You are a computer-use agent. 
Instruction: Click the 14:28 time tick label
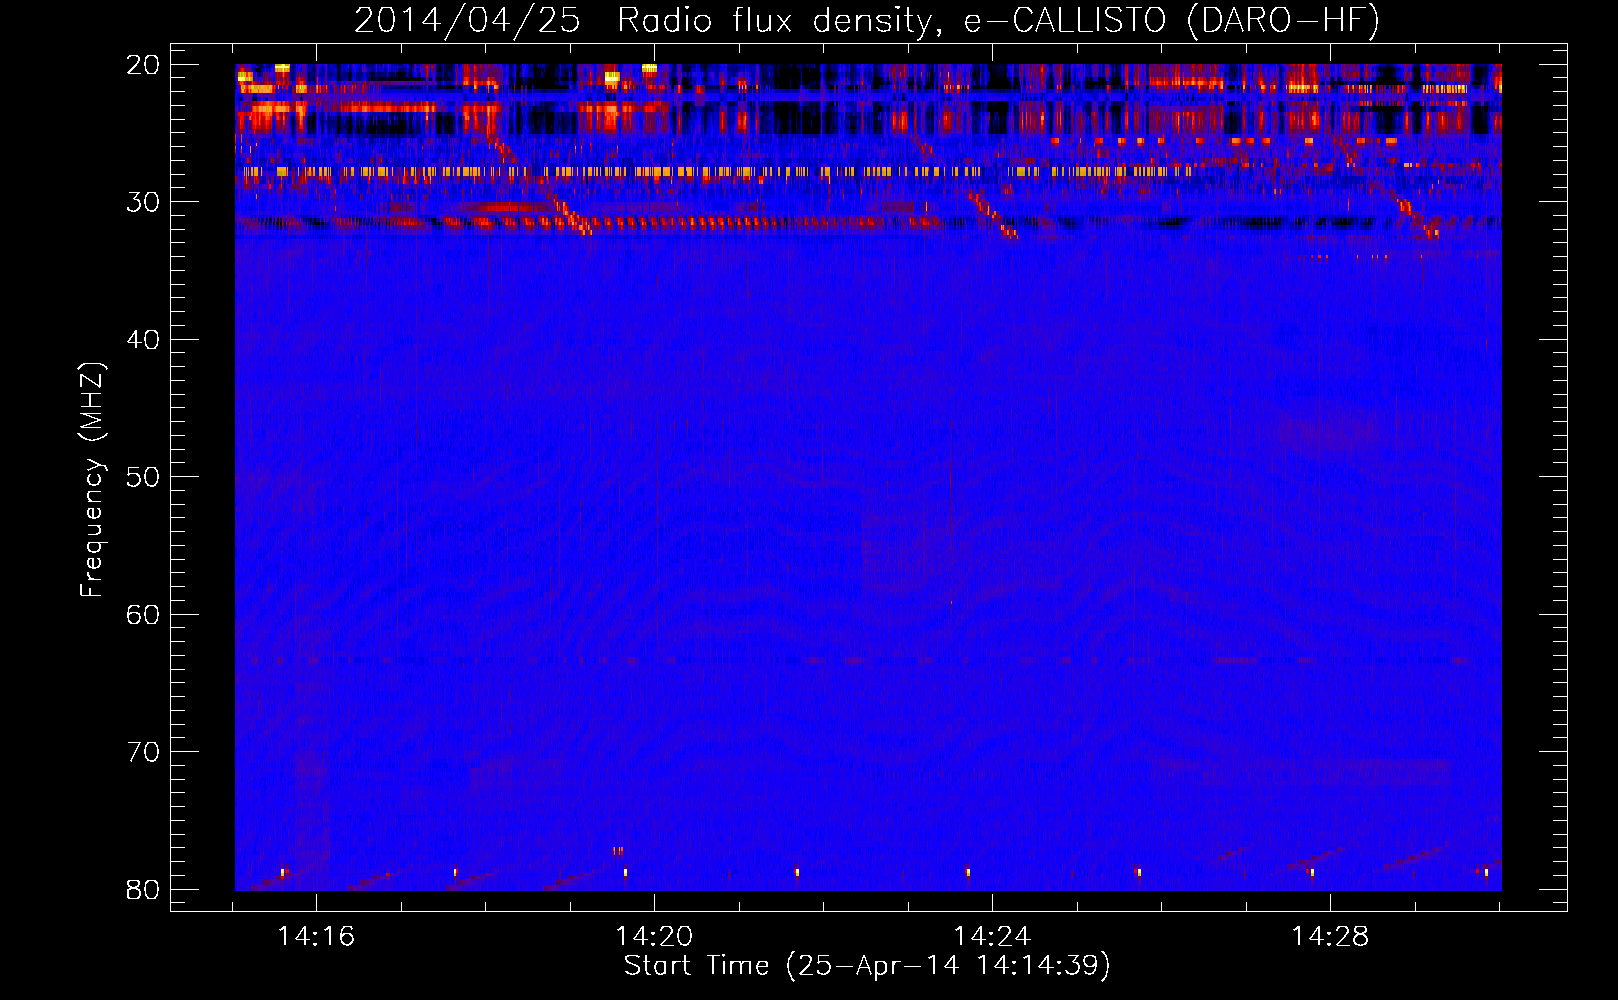pyautogui.click(x=1330, y=937)
